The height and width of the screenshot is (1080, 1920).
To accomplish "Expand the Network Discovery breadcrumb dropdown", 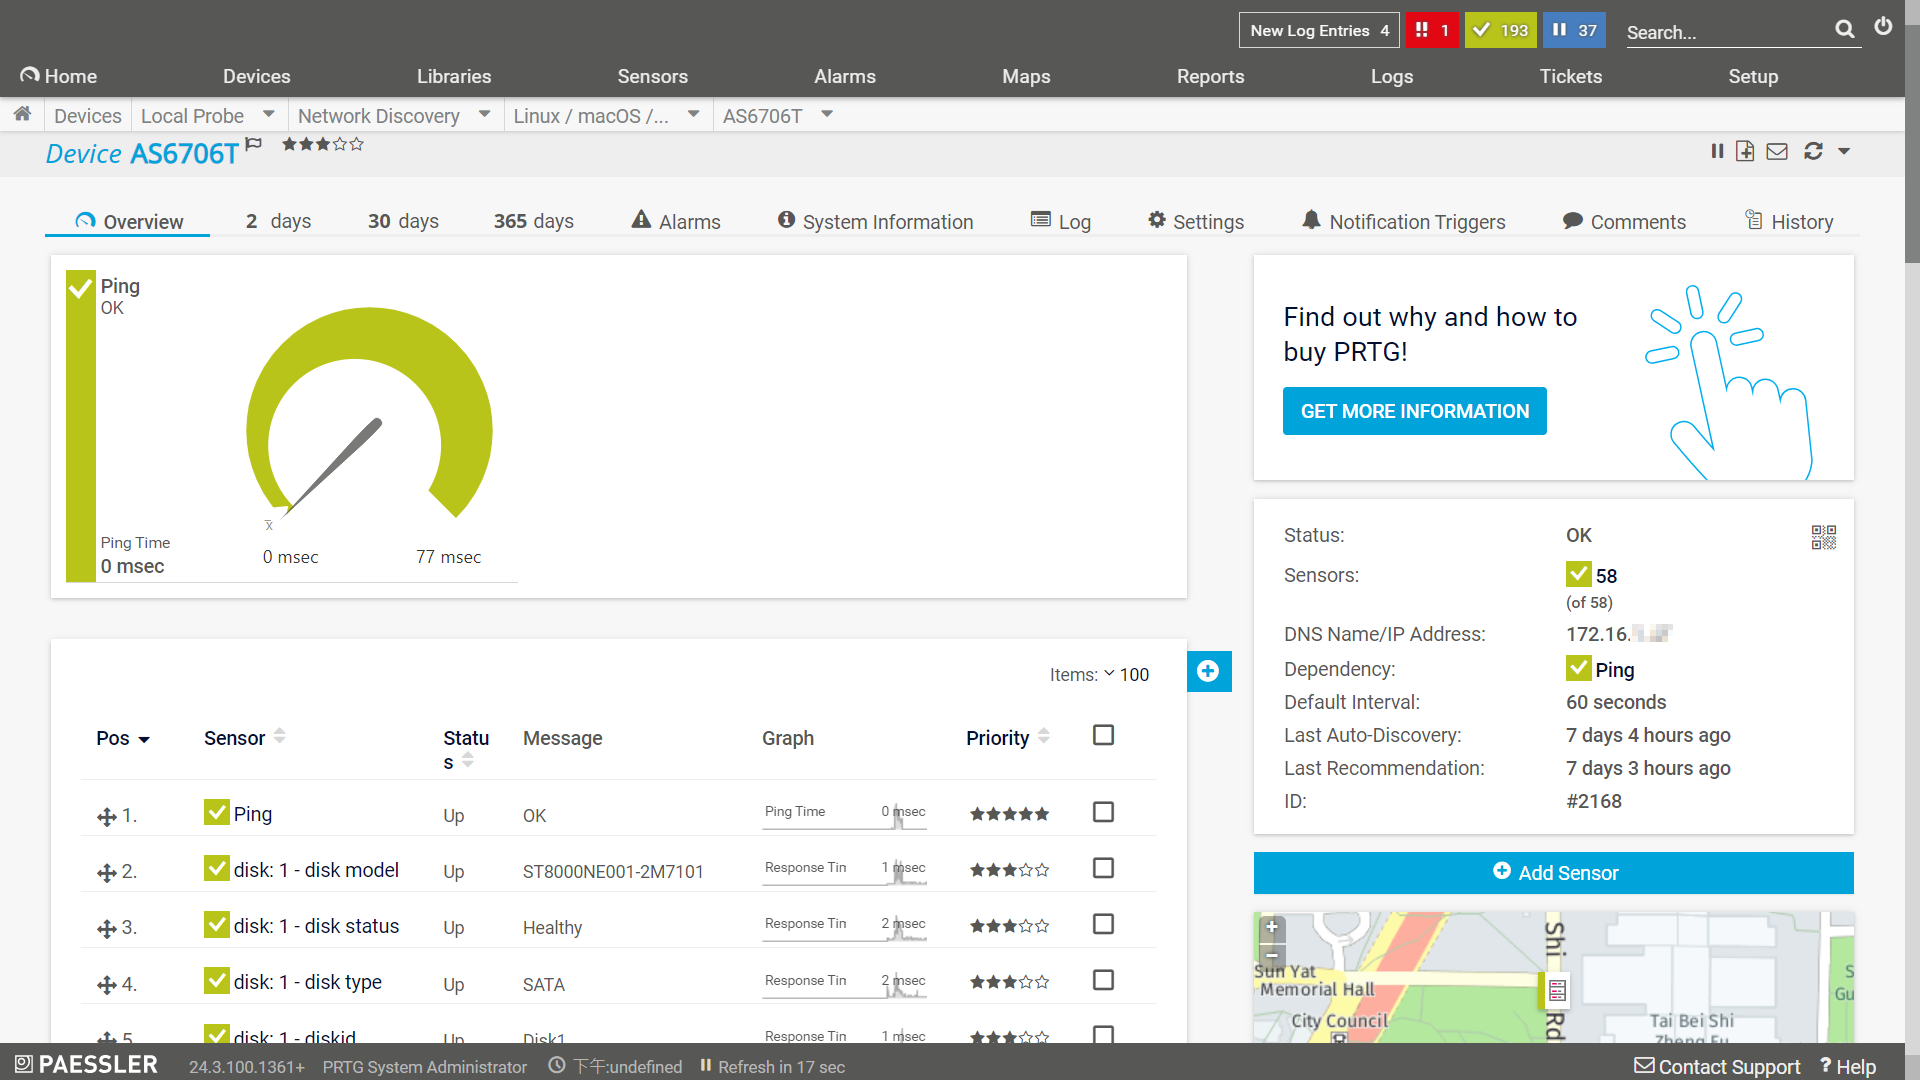I will [x=484, y=114].
